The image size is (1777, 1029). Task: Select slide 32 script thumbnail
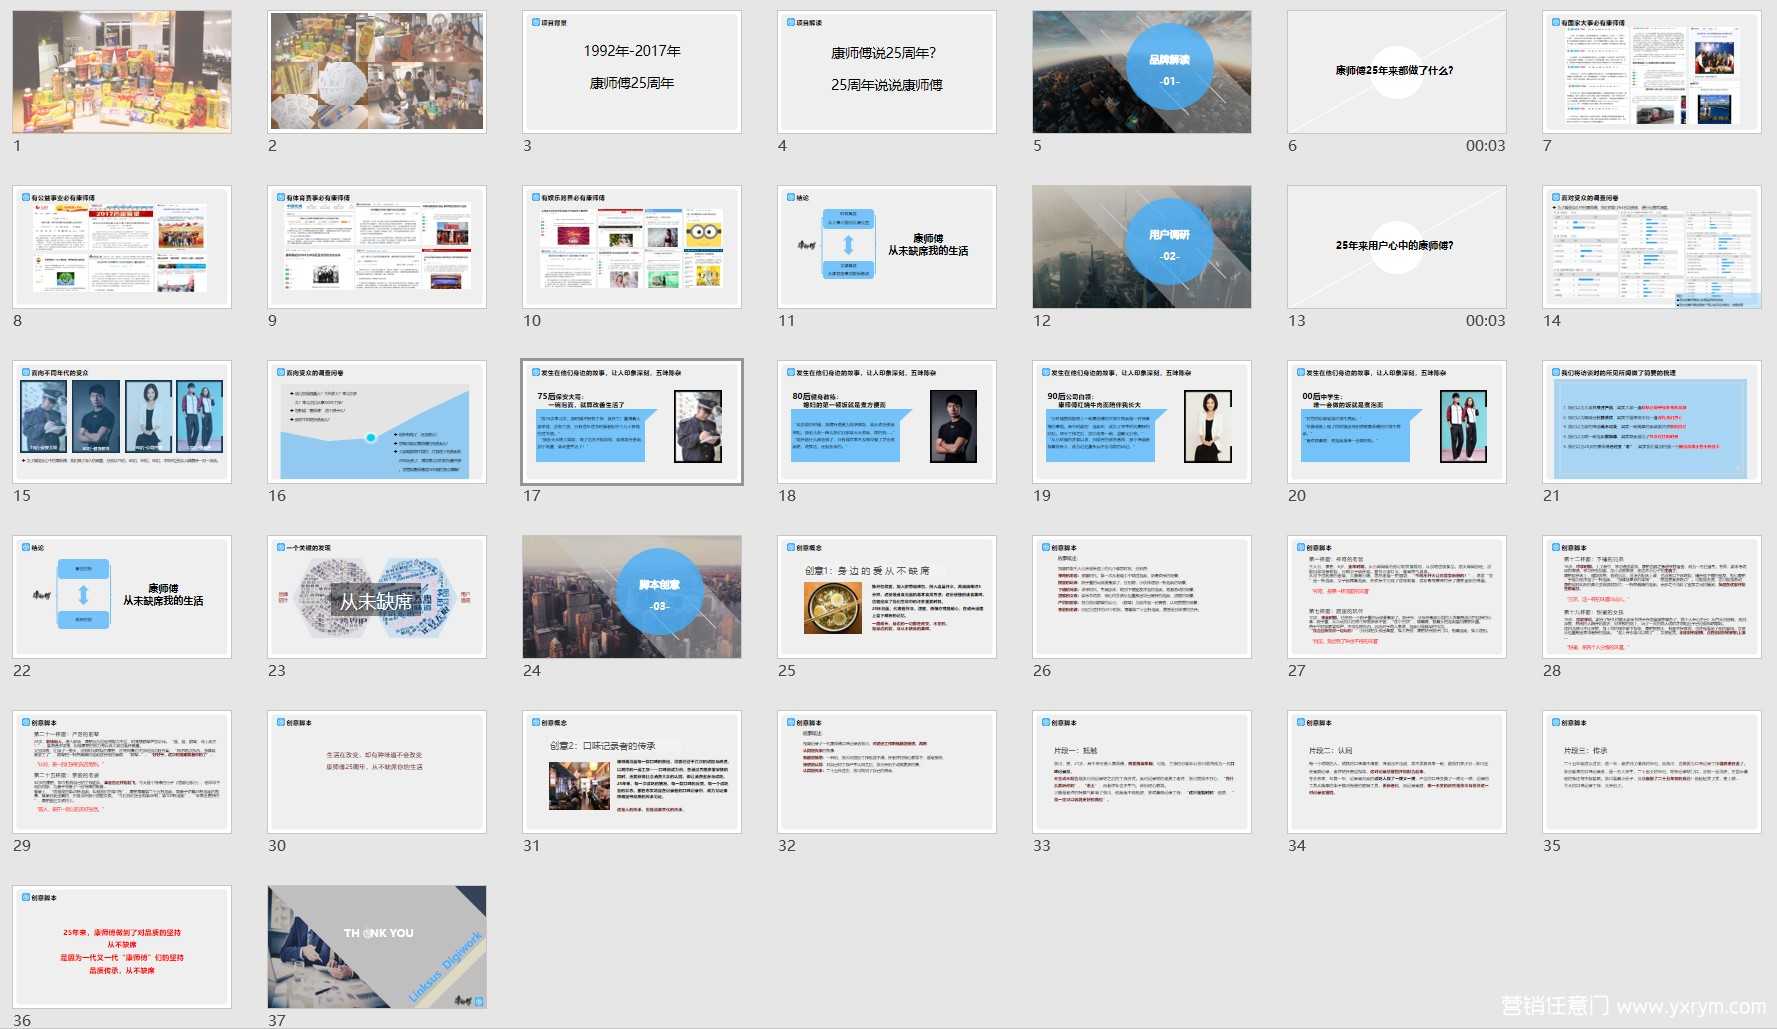click(x=887, y=772)
